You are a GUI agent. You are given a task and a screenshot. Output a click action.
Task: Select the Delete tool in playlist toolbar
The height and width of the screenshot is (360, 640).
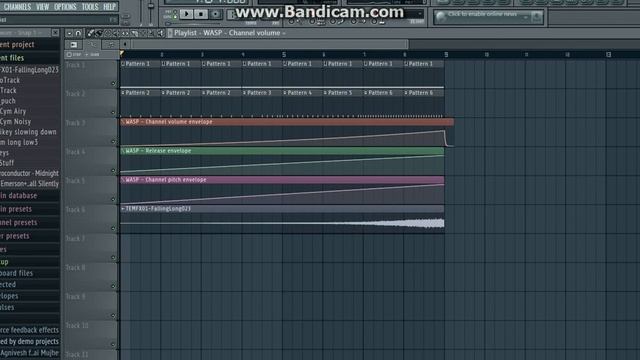pyautogui.click(x=108, y=33)
